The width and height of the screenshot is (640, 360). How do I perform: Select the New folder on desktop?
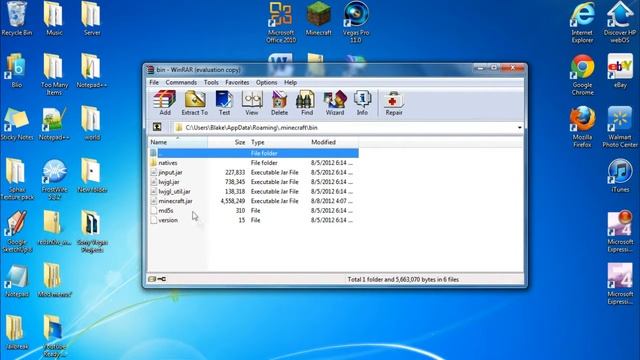coord(91,176)
